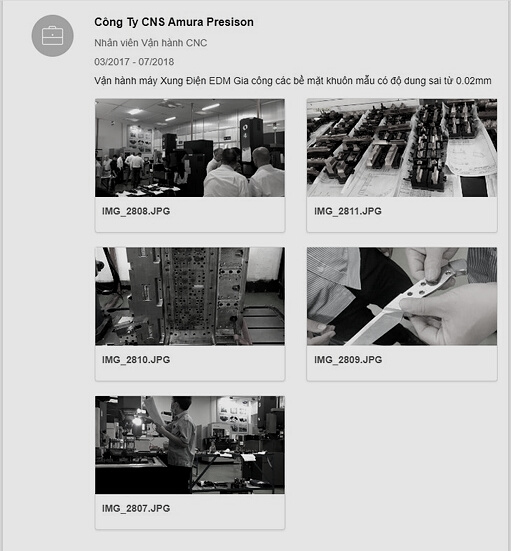Click the EDM word in job description
The height and width of the screenshot is (551, 511).
tap(220, 81)
